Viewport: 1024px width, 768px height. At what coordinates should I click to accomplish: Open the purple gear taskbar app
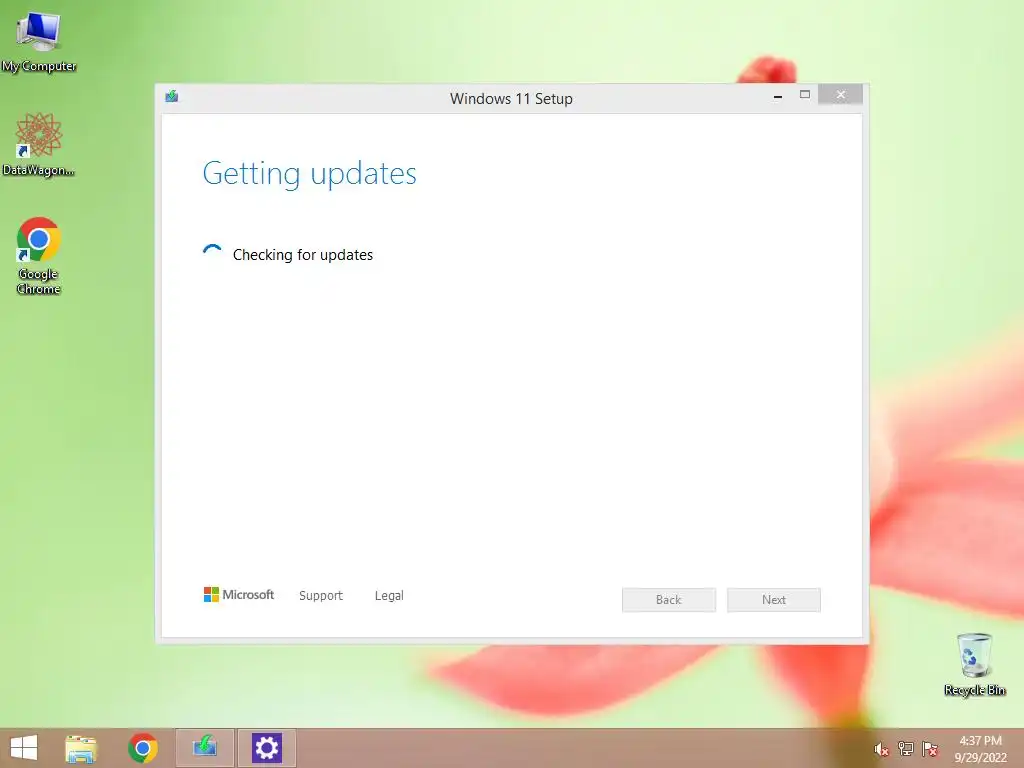(x=266, y=748)
